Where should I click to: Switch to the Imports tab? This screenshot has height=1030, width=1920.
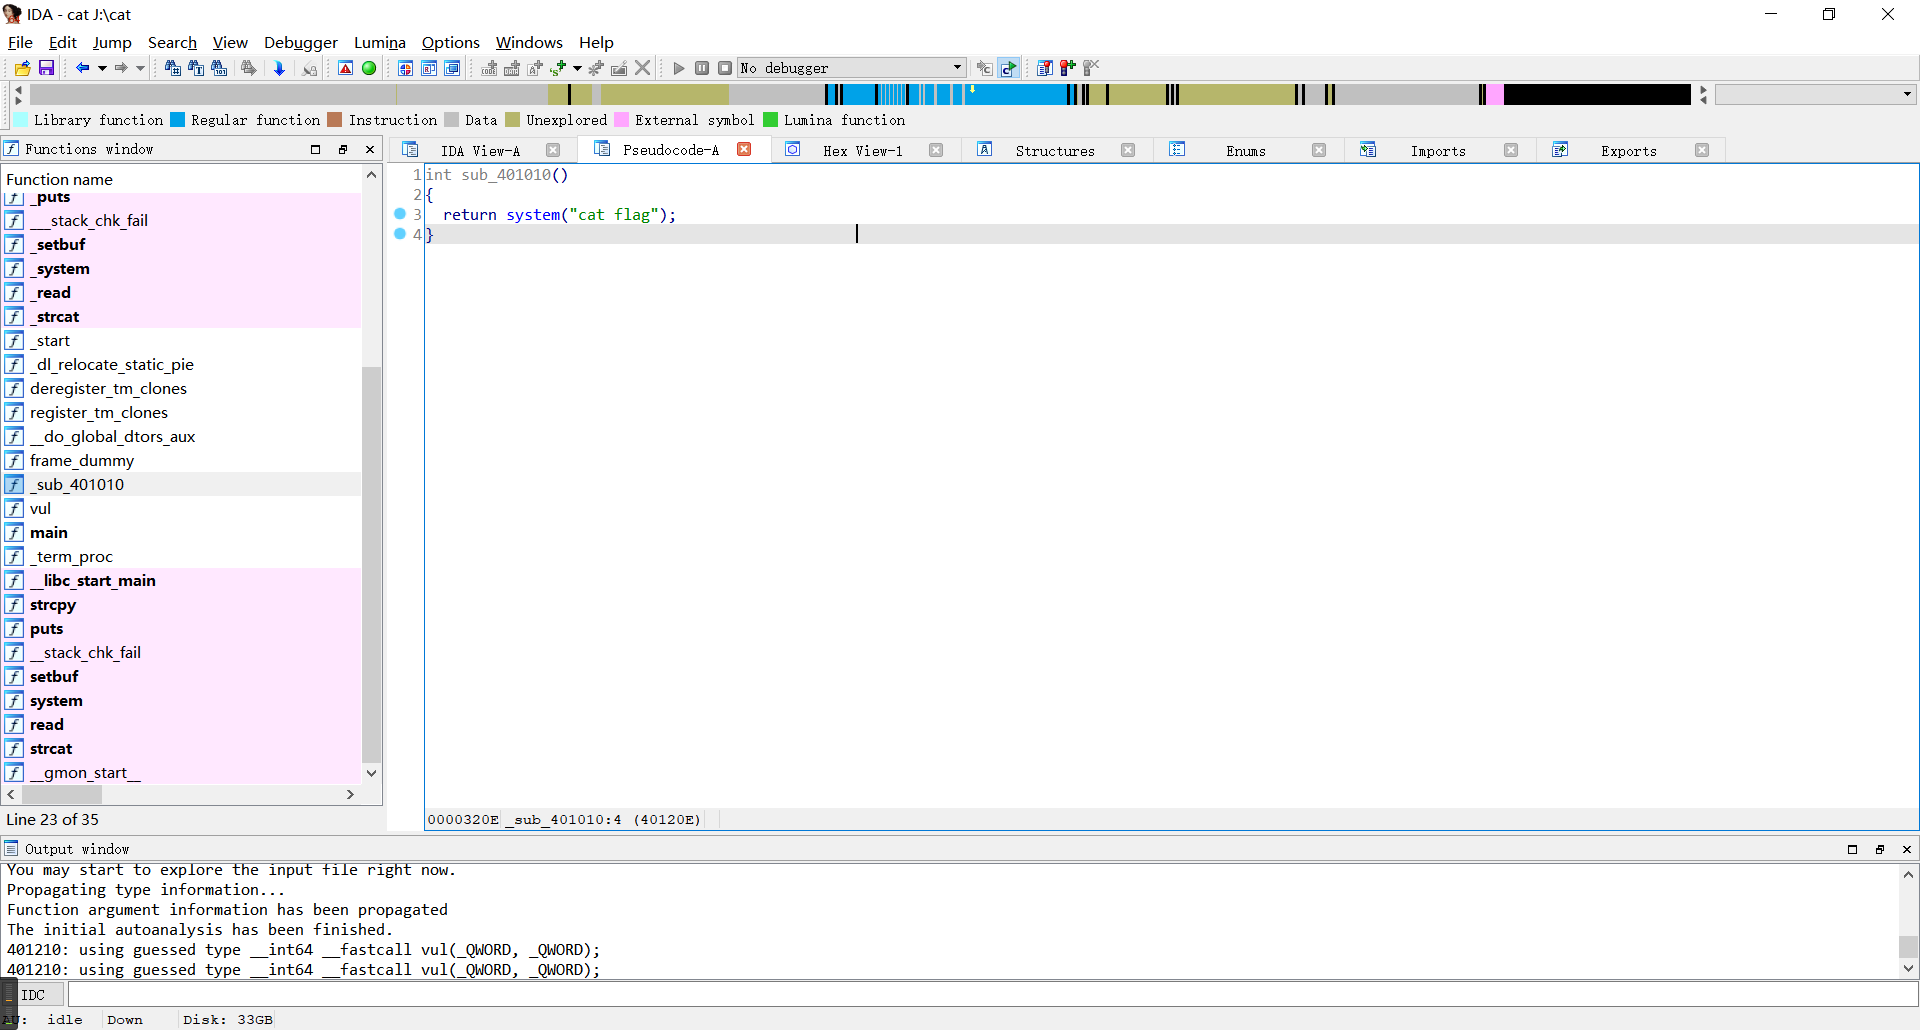point(1437,151)
